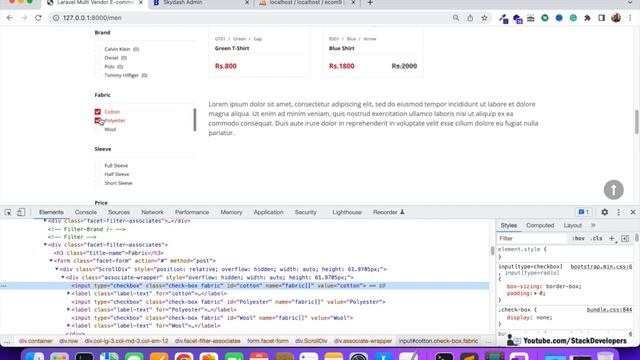Open the side panel icon
The image size is (640, 360).
click(x=602, y=18)
